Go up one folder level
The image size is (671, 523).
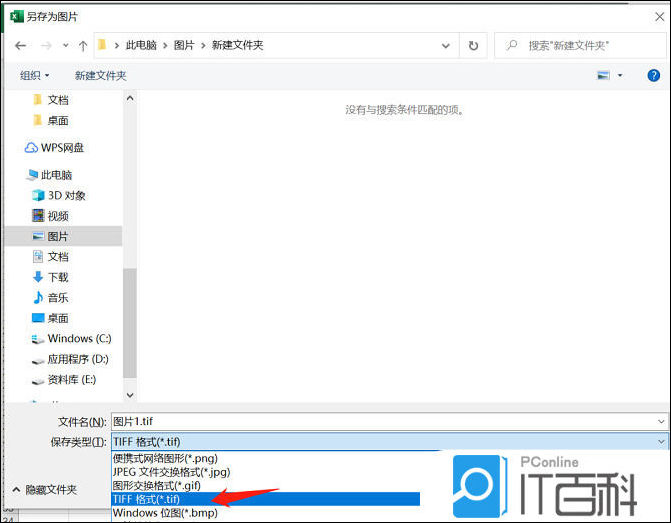tap(83, 45)
